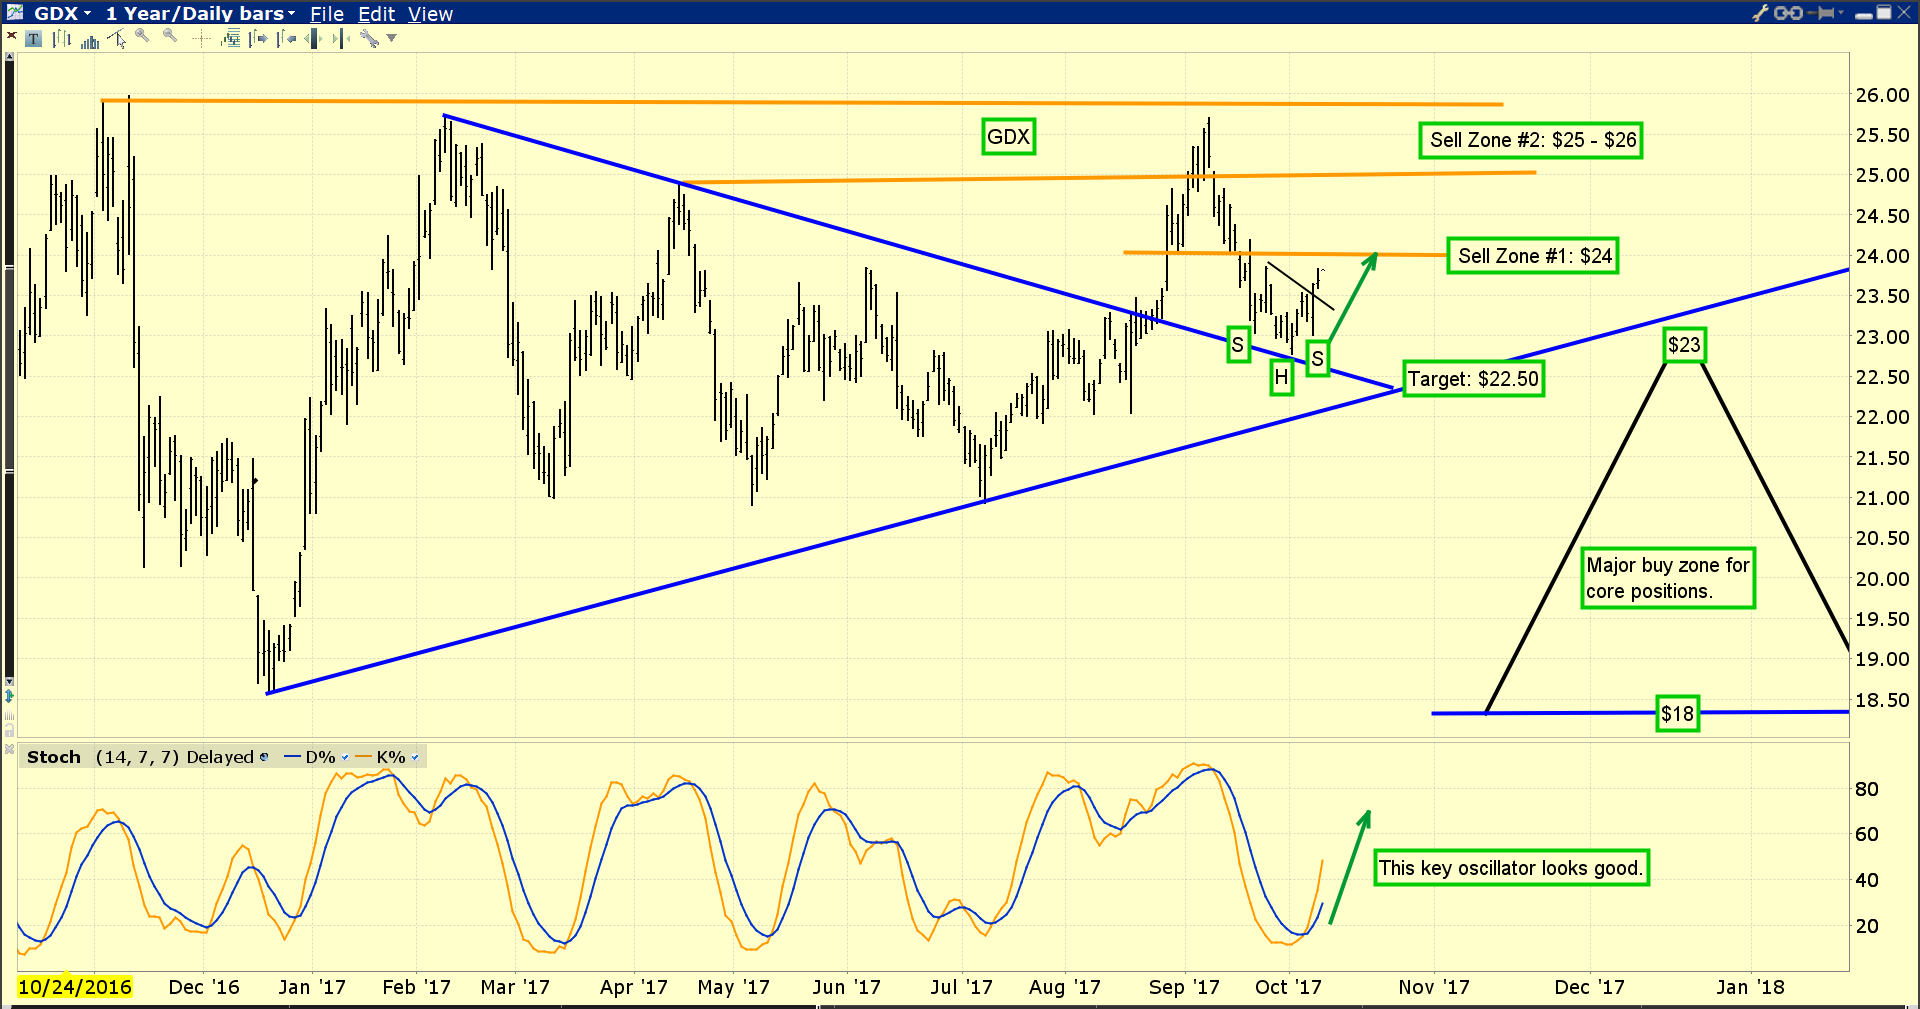Click the 18.50 price axis label
The image size is (1920, 1009).
pyautogui.click(x=1883, y=700)
